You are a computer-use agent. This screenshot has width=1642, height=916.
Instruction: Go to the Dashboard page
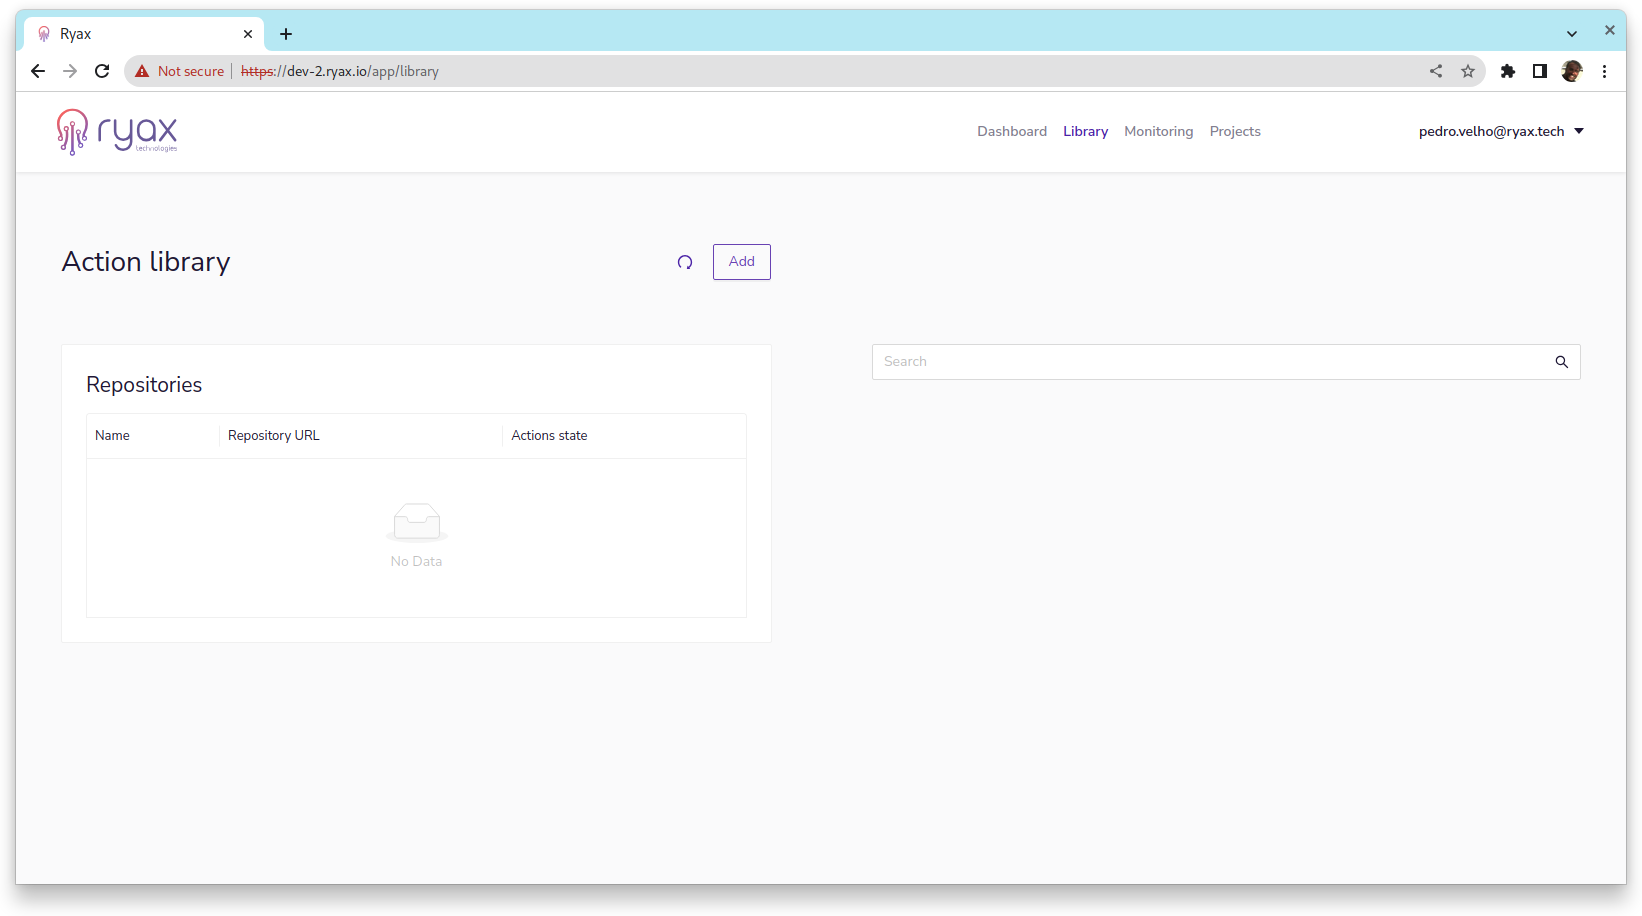pos(1012,131)
